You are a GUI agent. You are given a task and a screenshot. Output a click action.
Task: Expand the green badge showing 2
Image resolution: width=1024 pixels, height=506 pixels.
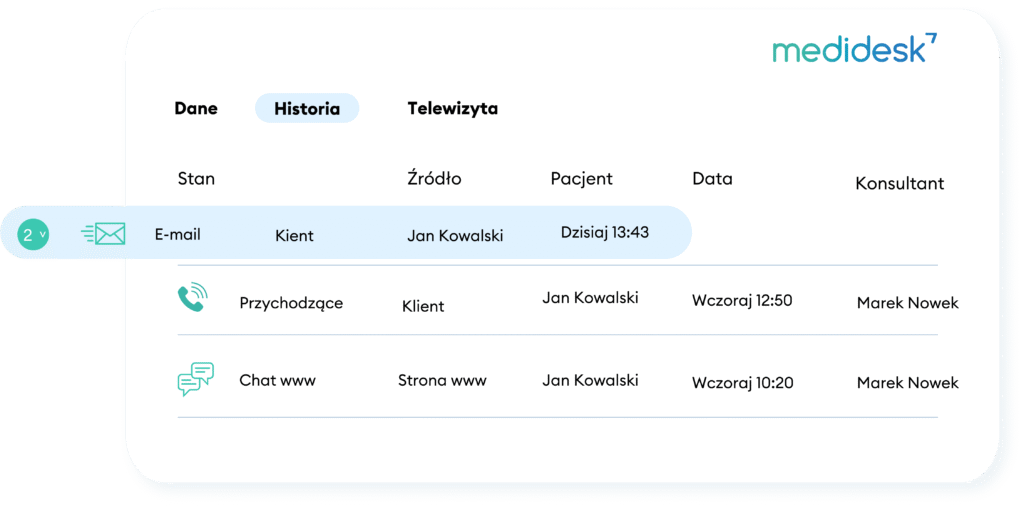[33, 234]
